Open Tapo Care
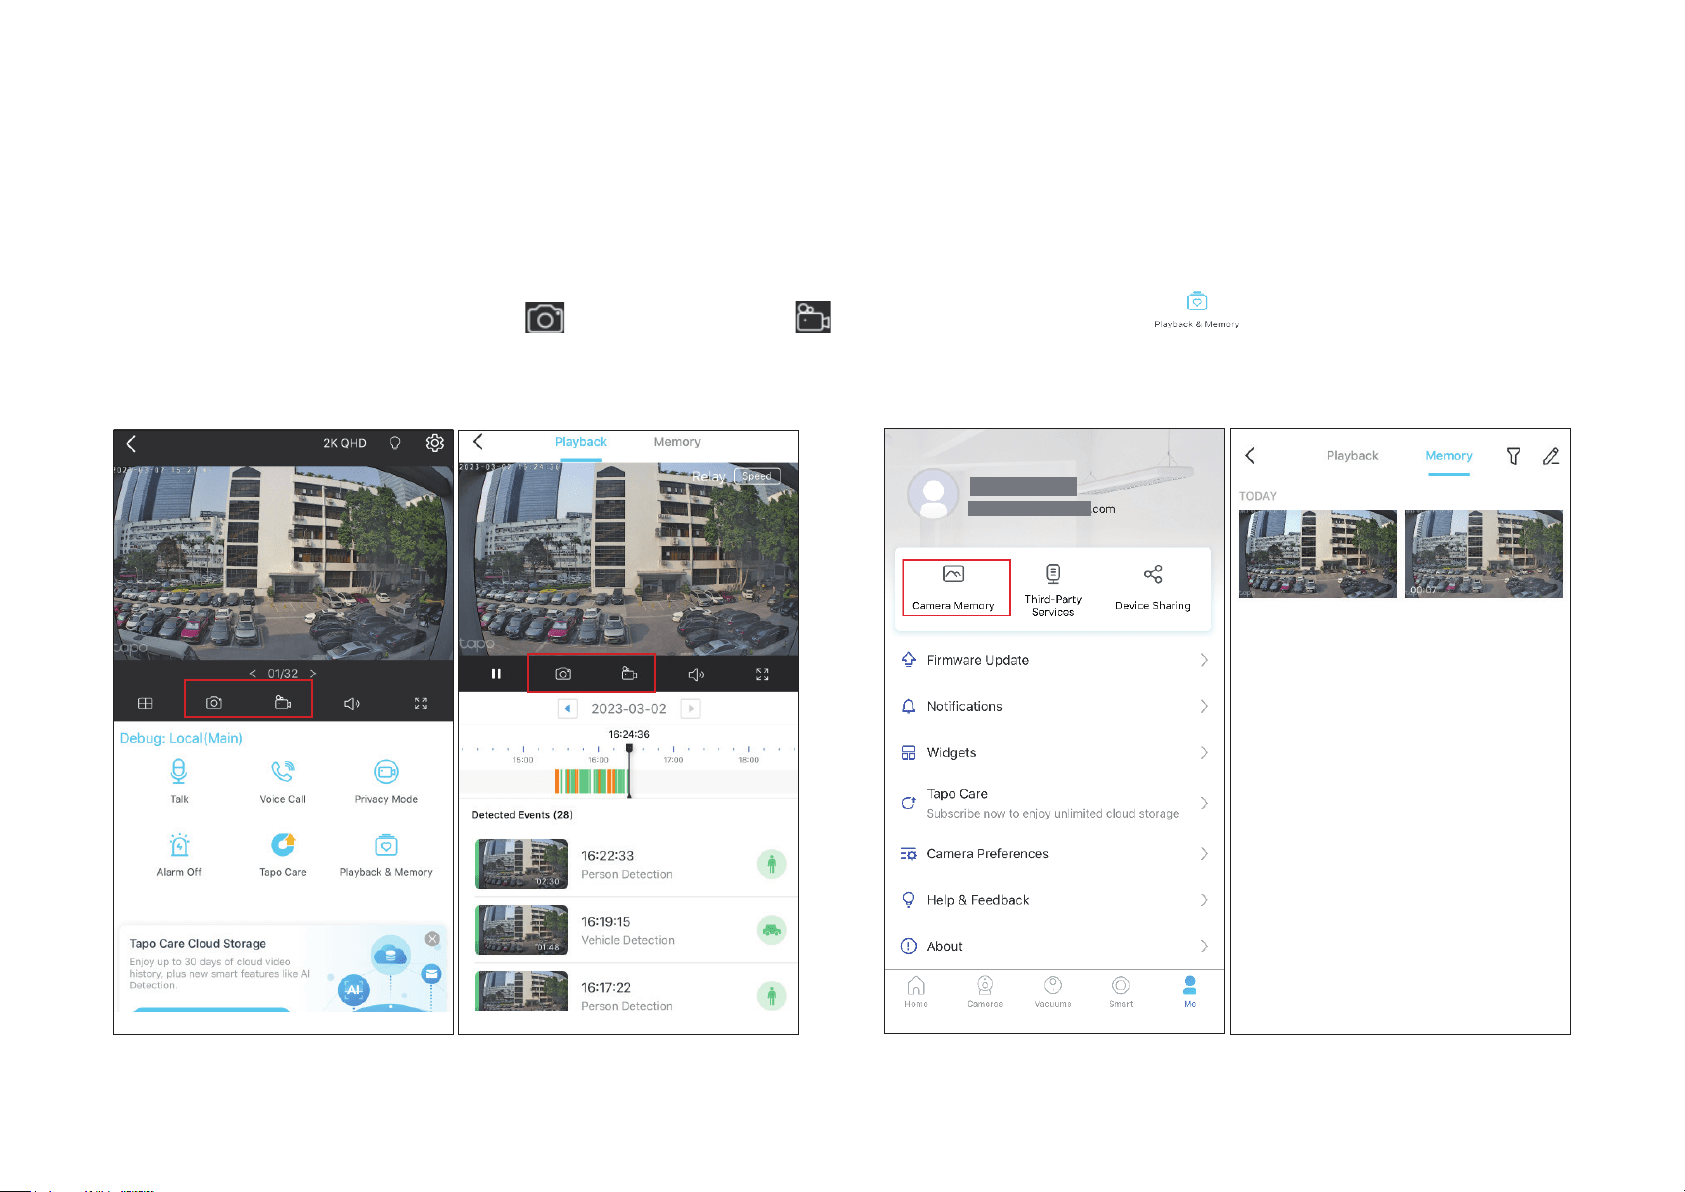Screen dimensions: 1685x1192 tap(283, 854)
